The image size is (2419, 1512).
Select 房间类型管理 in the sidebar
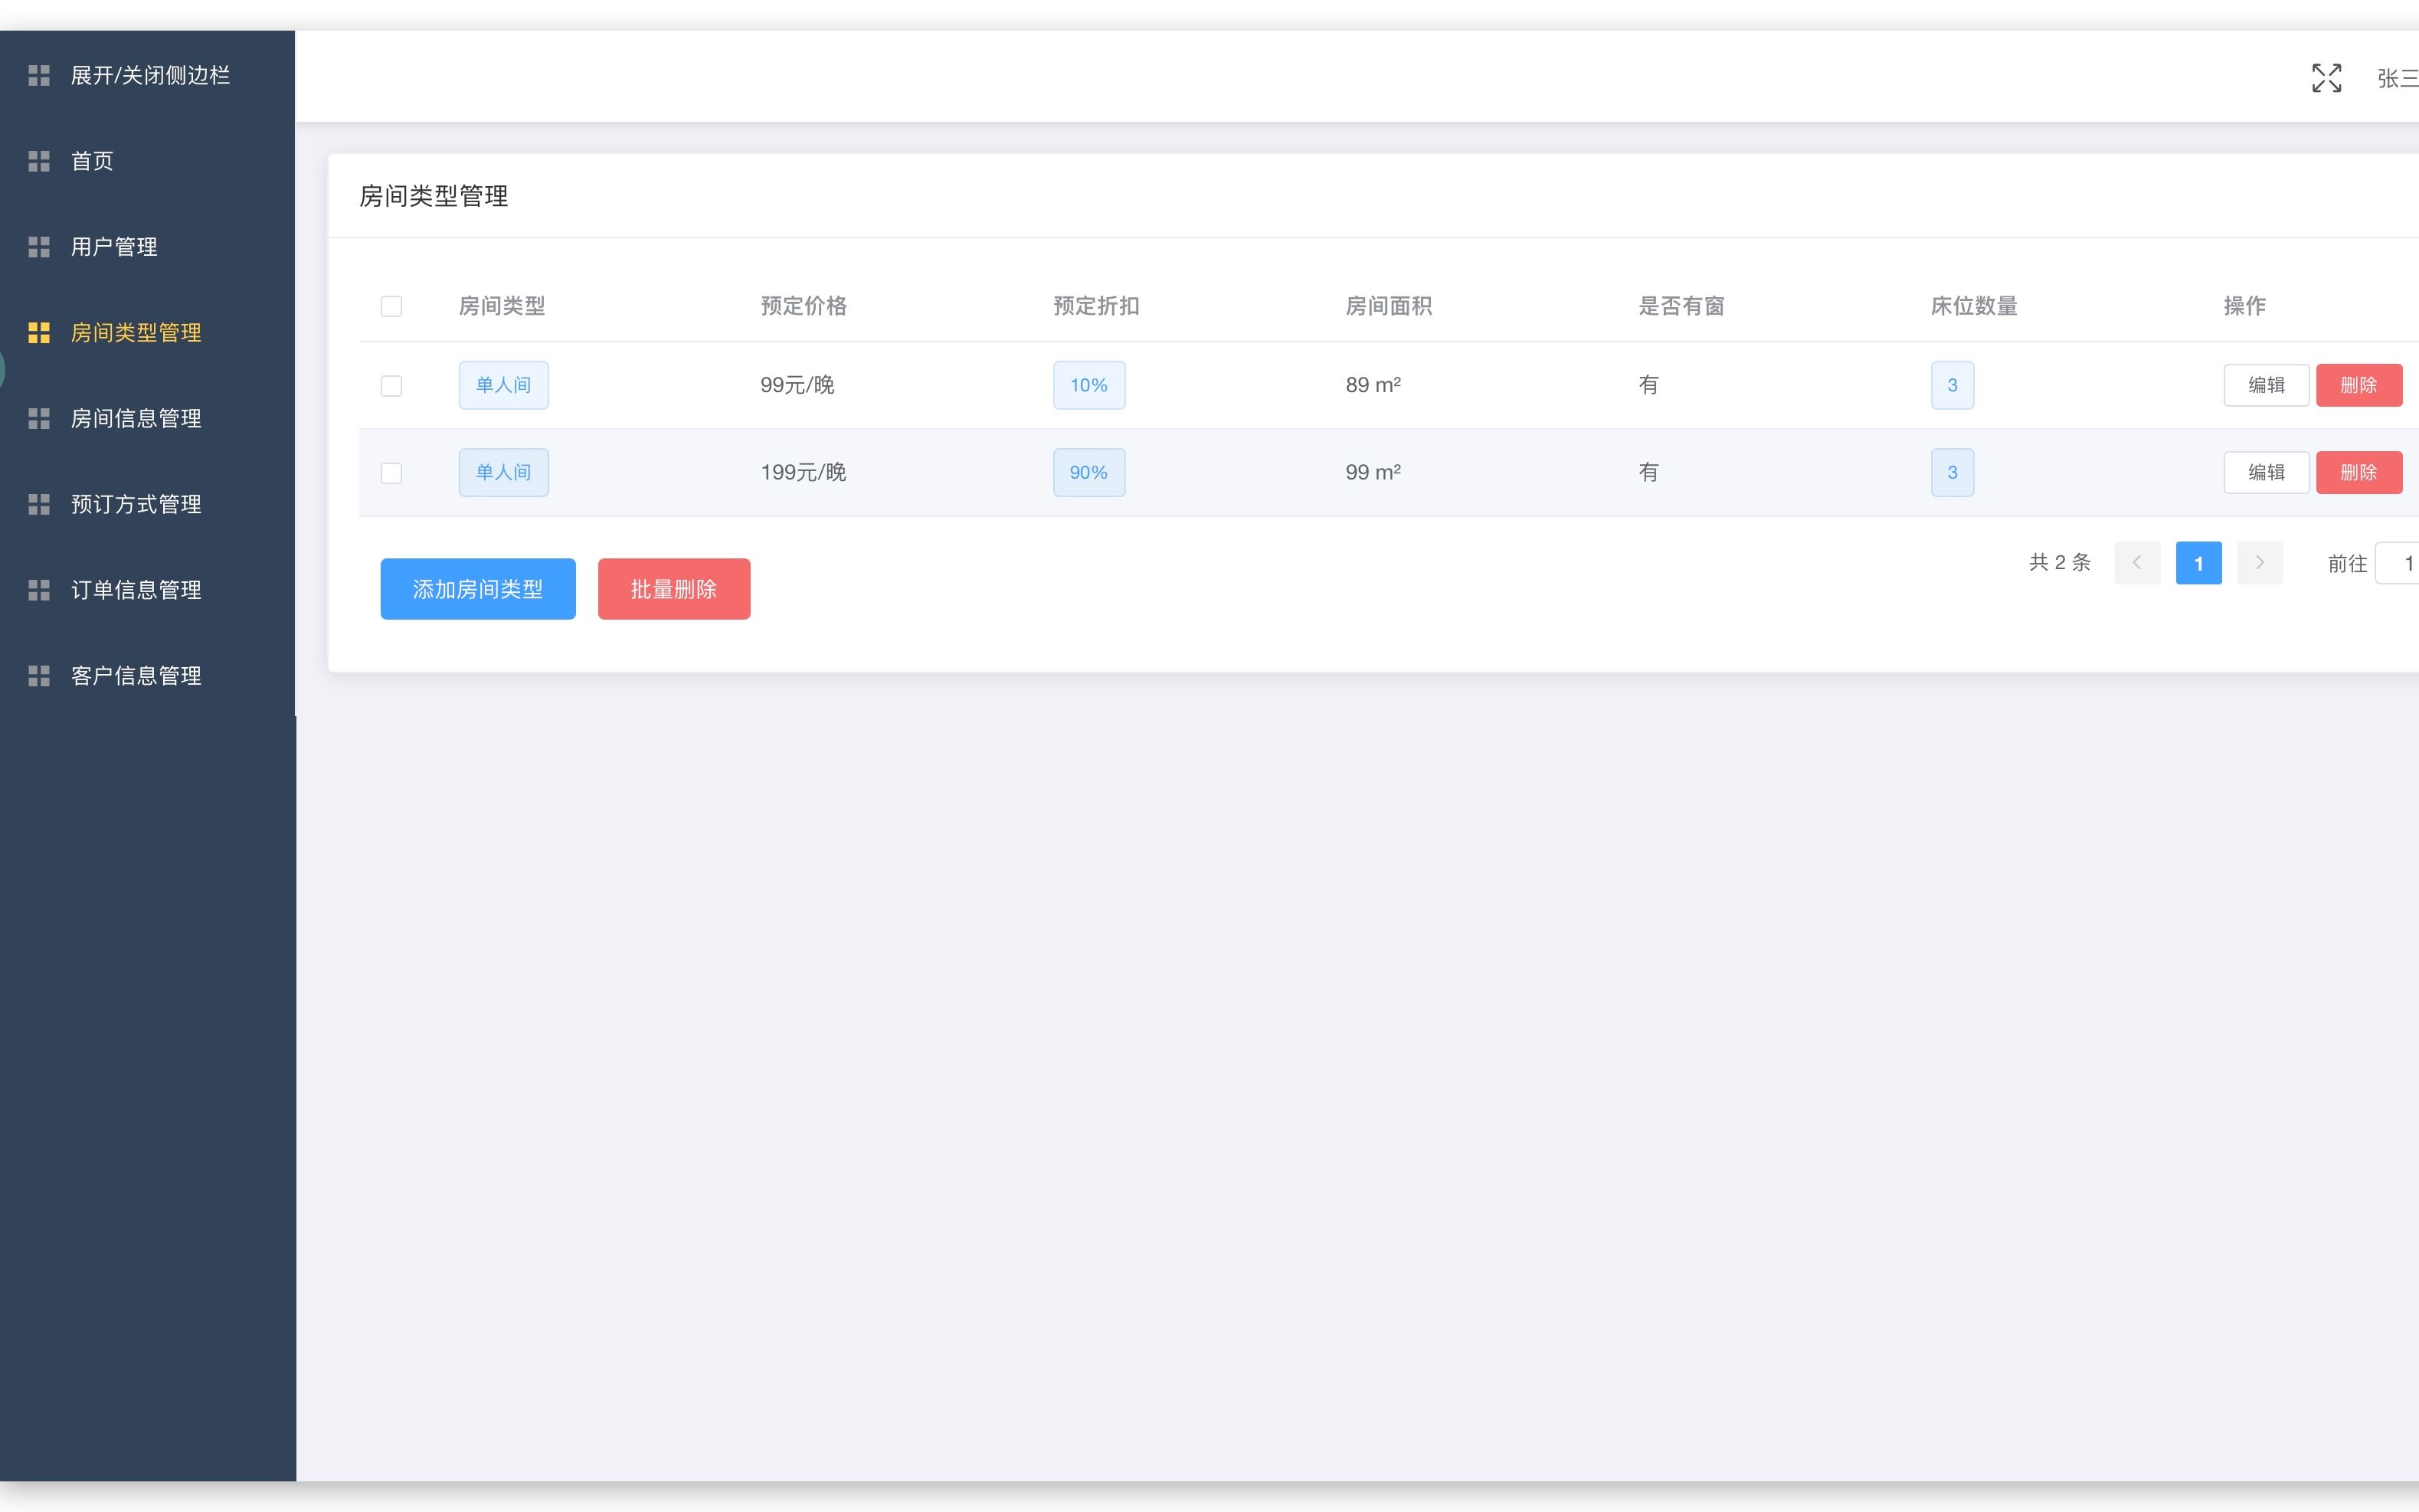tap(148, 333)
